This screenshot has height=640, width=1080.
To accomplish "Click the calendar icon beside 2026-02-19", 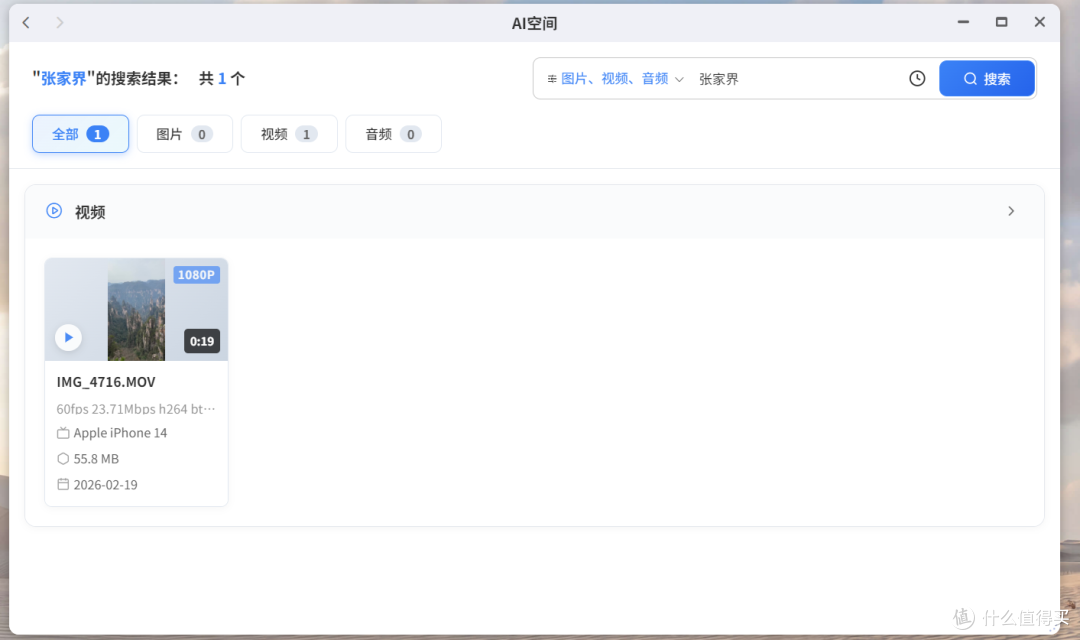I will 63,484.
